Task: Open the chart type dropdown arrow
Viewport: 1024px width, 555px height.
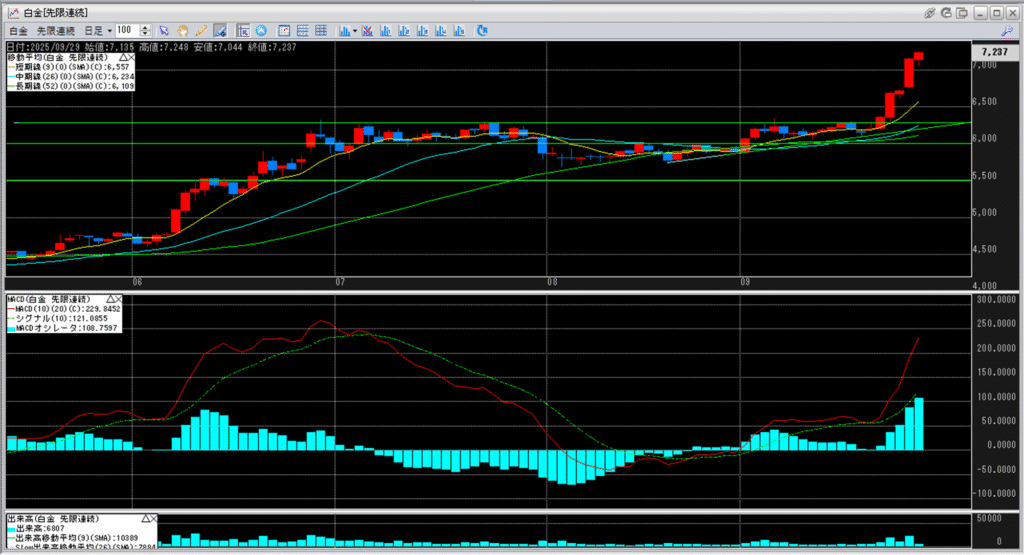Action: pos(353,31)
